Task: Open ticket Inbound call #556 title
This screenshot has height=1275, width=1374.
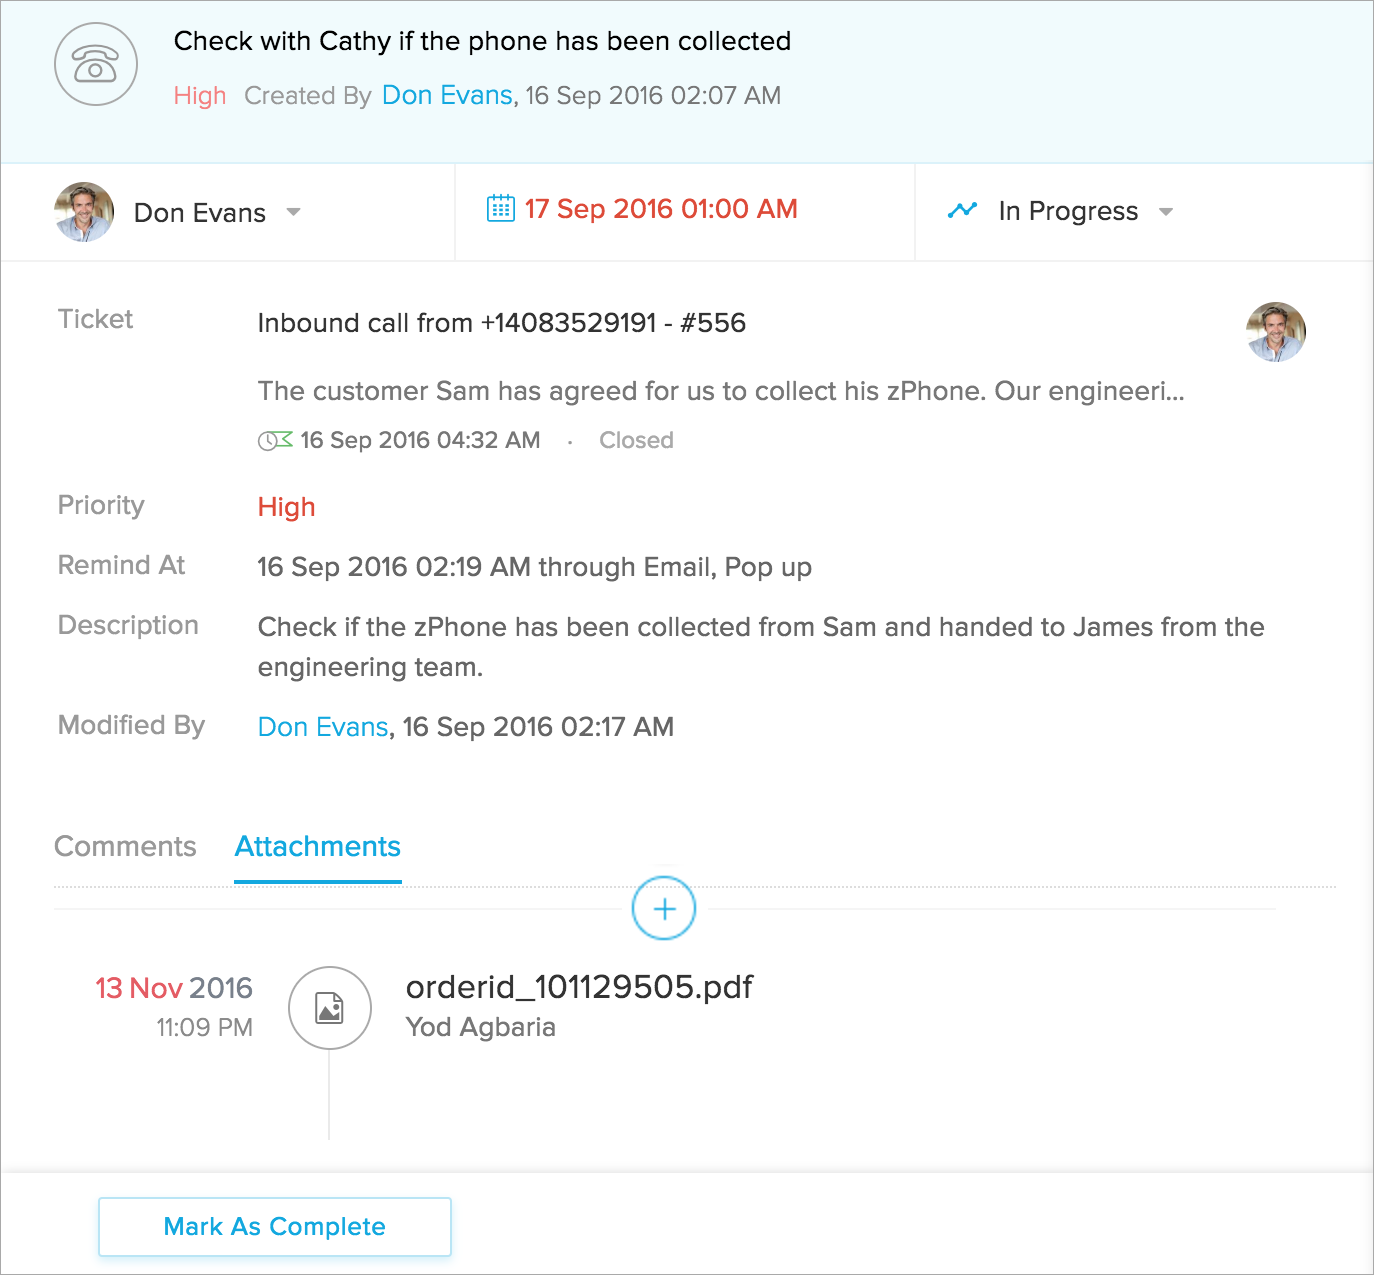Action: click(x=501, y=323)
